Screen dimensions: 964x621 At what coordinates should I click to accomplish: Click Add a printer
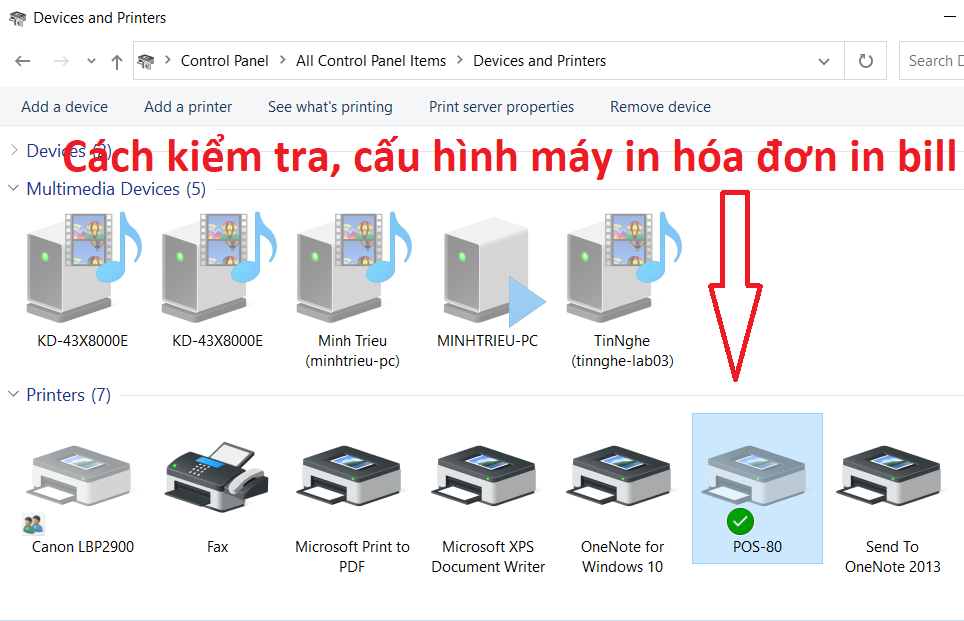(187, 106)
